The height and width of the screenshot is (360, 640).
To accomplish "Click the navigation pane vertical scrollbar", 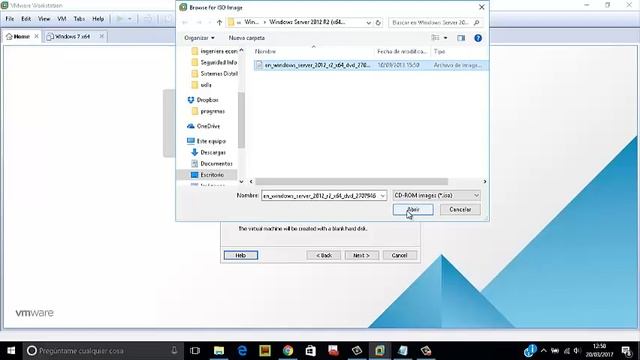I will (x=241, y=120).
